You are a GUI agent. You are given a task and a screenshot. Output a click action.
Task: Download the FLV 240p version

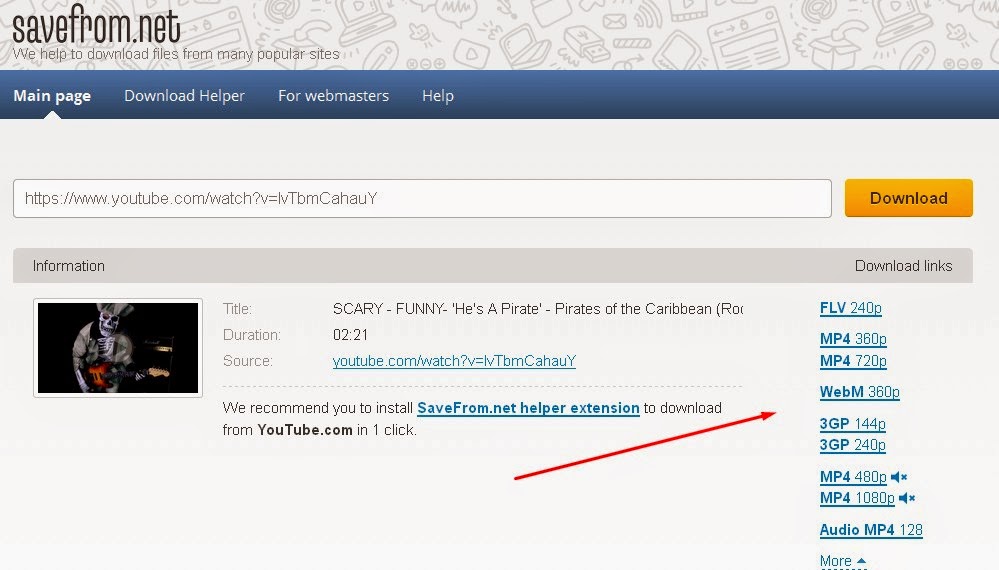click(x=851, y=308)
